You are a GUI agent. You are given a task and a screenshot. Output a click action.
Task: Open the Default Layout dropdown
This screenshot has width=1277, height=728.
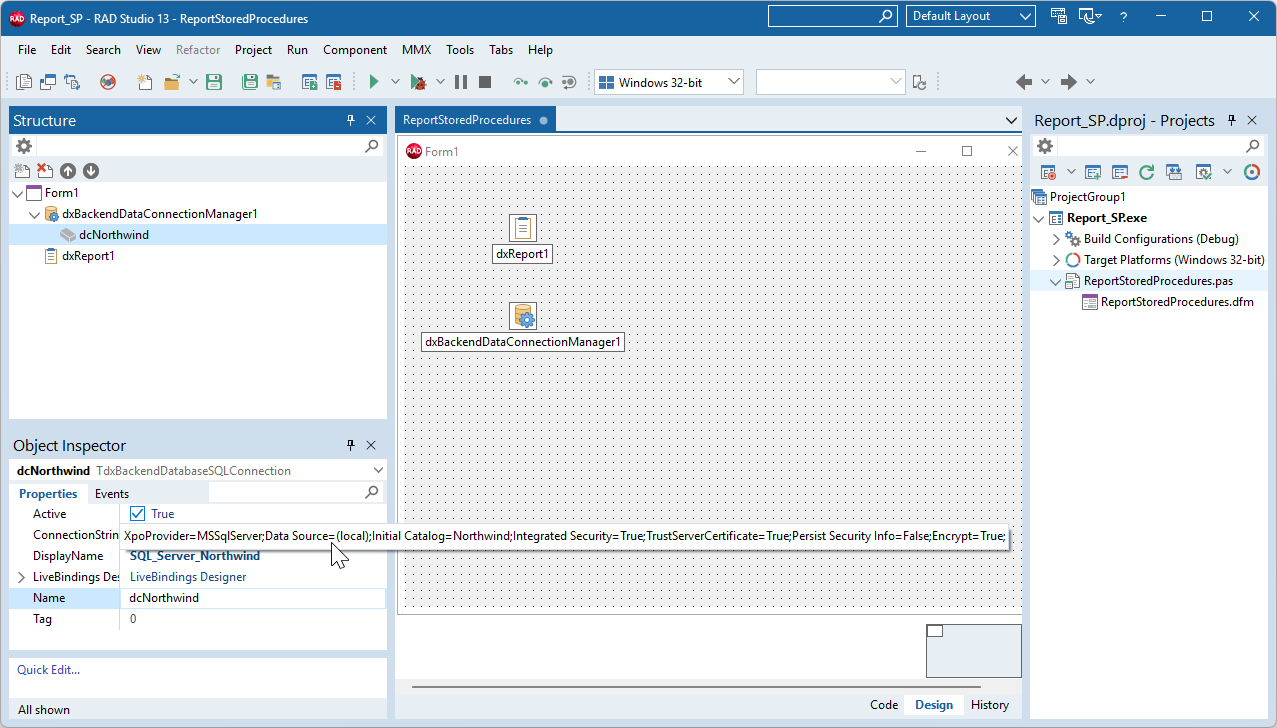pos(1024,16)
